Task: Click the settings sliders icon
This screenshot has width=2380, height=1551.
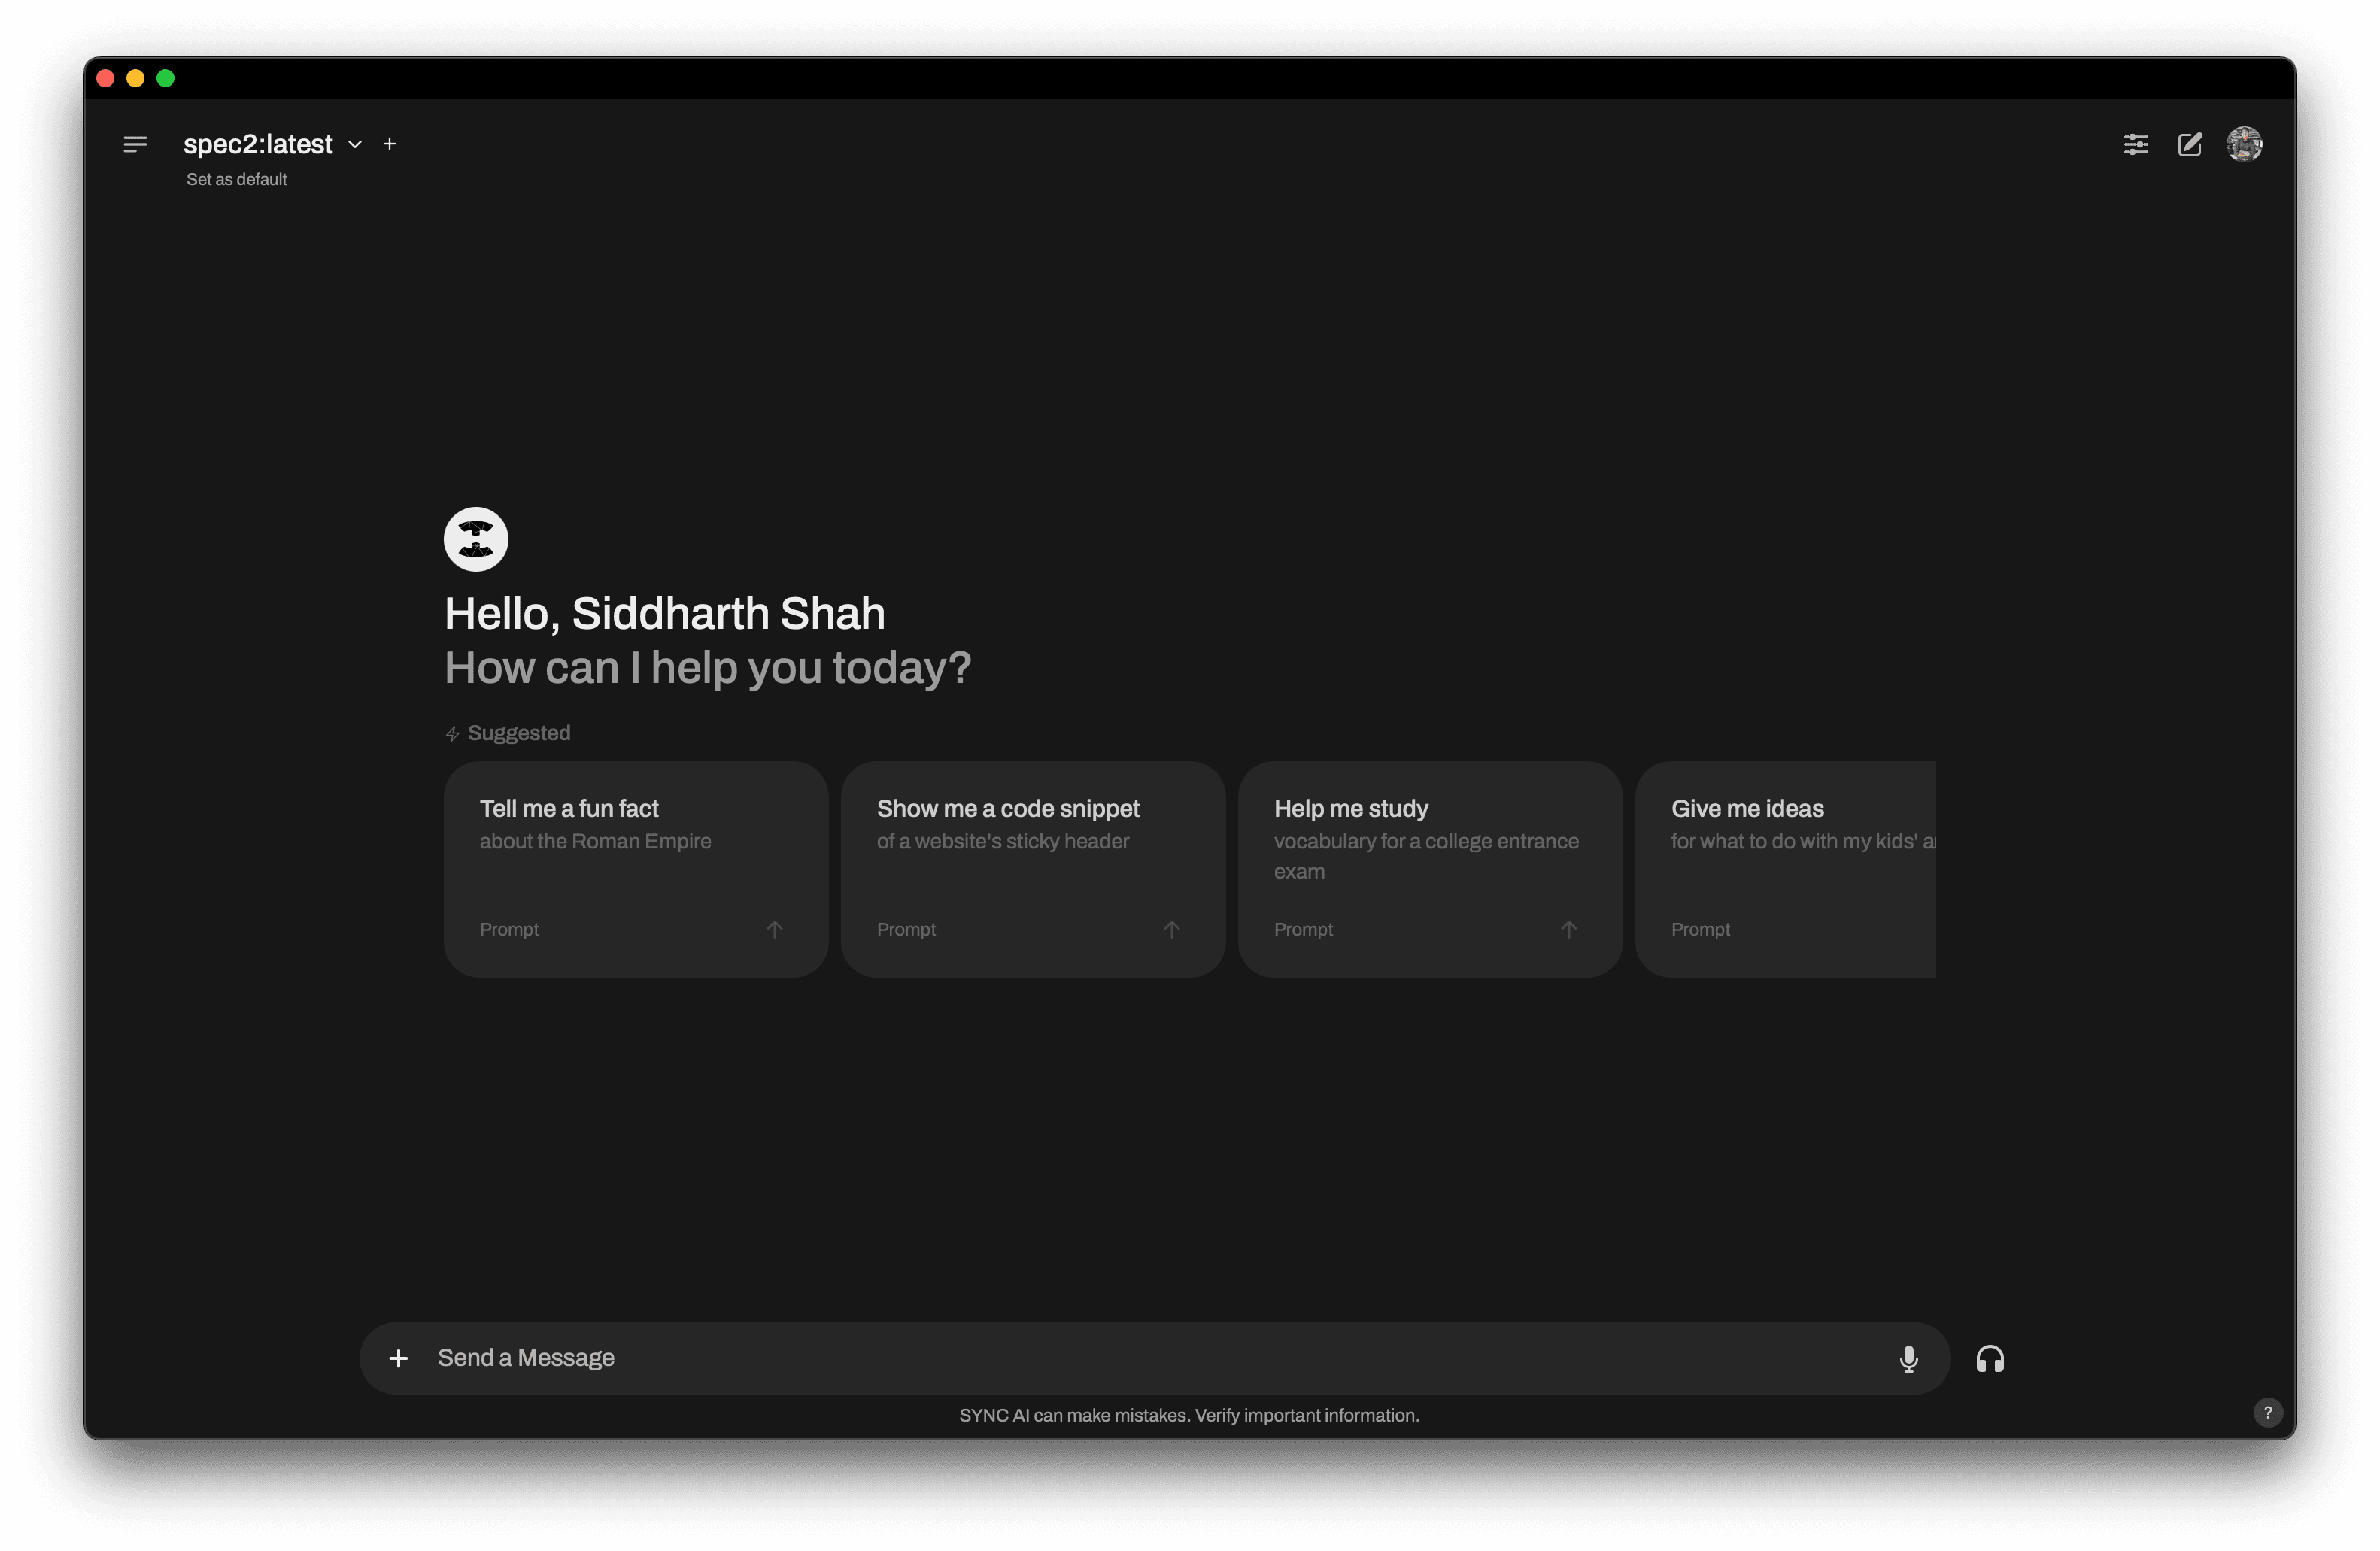Action: pos(2136,144)
